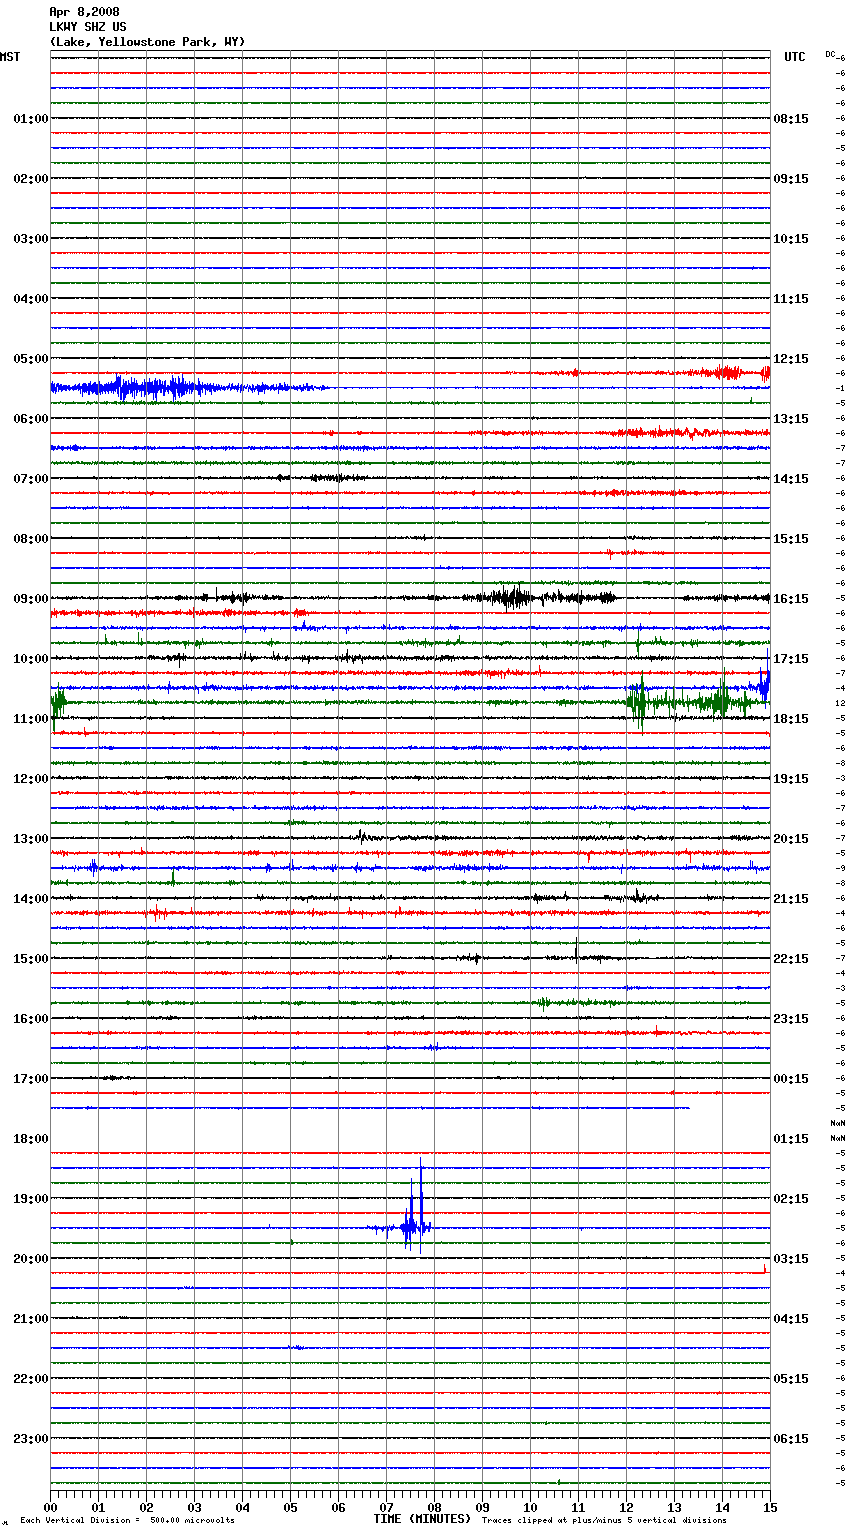
Task: Click the '00' minute tick on the bottom axis
Action: tap(51, 1507)
